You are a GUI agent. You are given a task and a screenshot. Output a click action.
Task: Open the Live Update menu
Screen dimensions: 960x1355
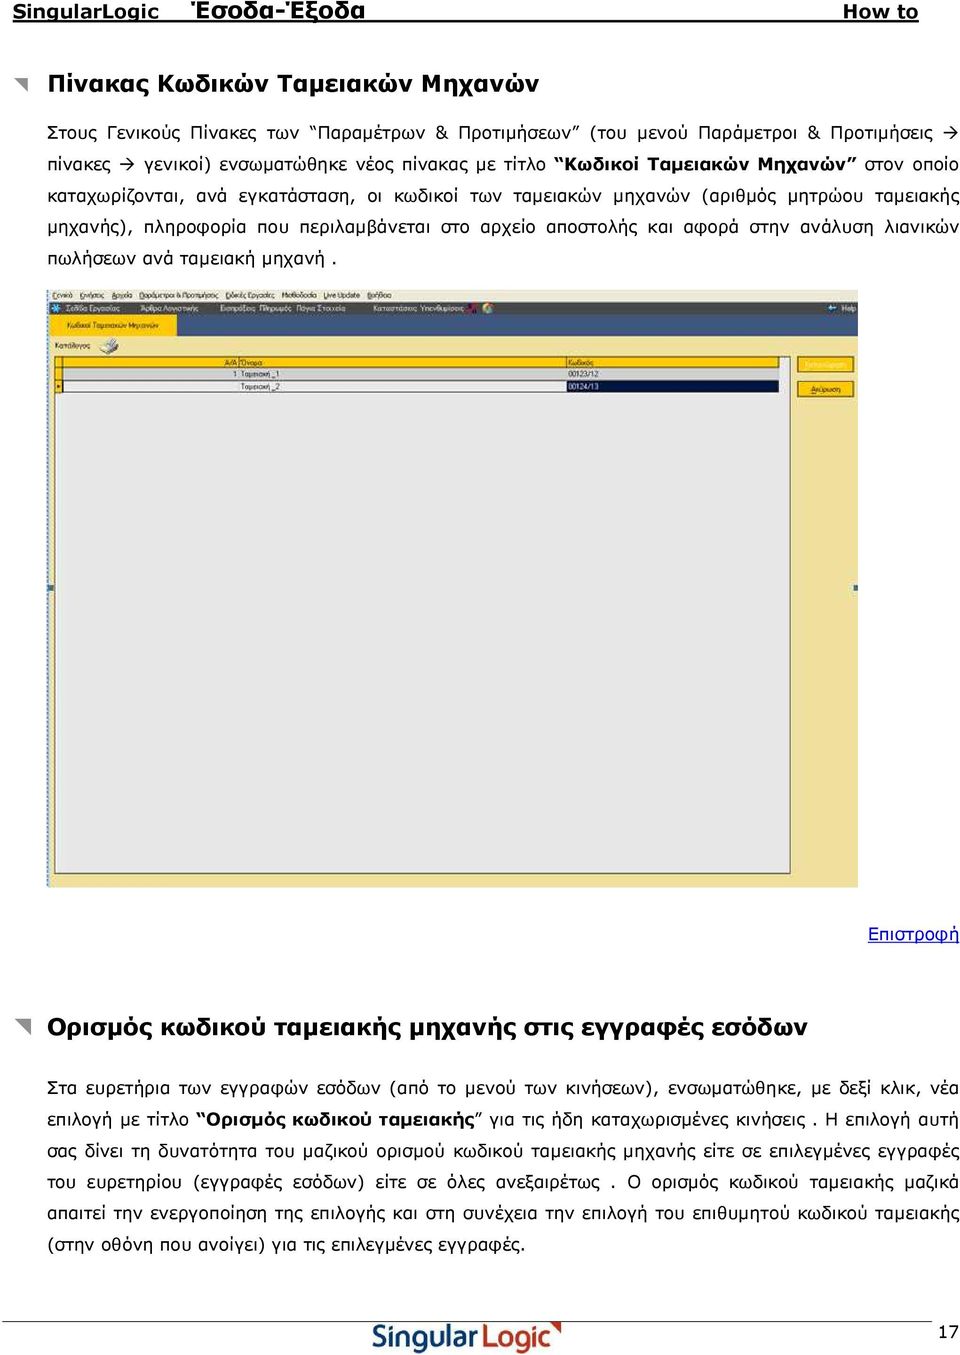pos(341,295)
